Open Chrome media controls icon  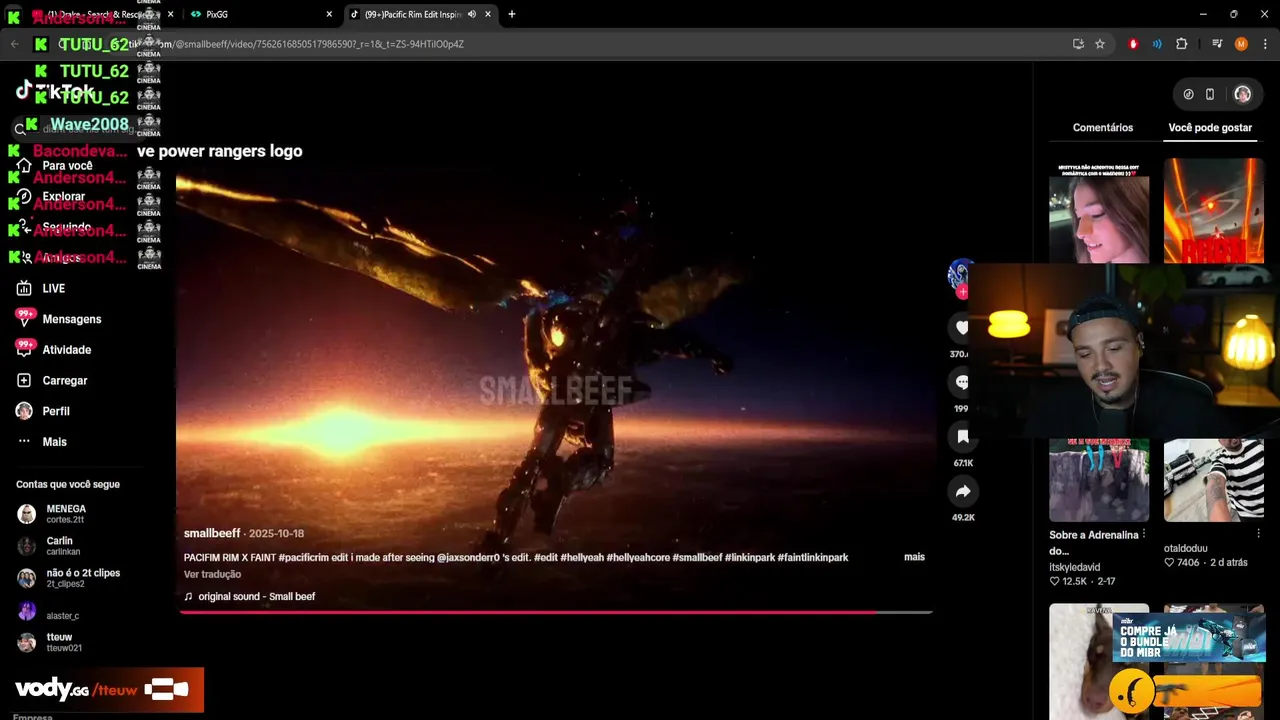coord(1217,44)
